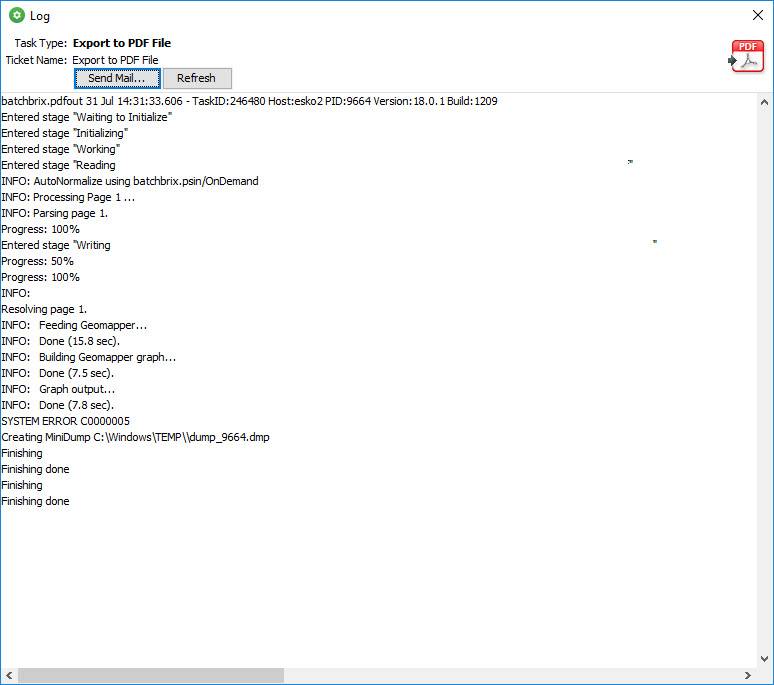Click the bold 'Export to PDF File' task type
774x685 pixels.
(122, 43)
